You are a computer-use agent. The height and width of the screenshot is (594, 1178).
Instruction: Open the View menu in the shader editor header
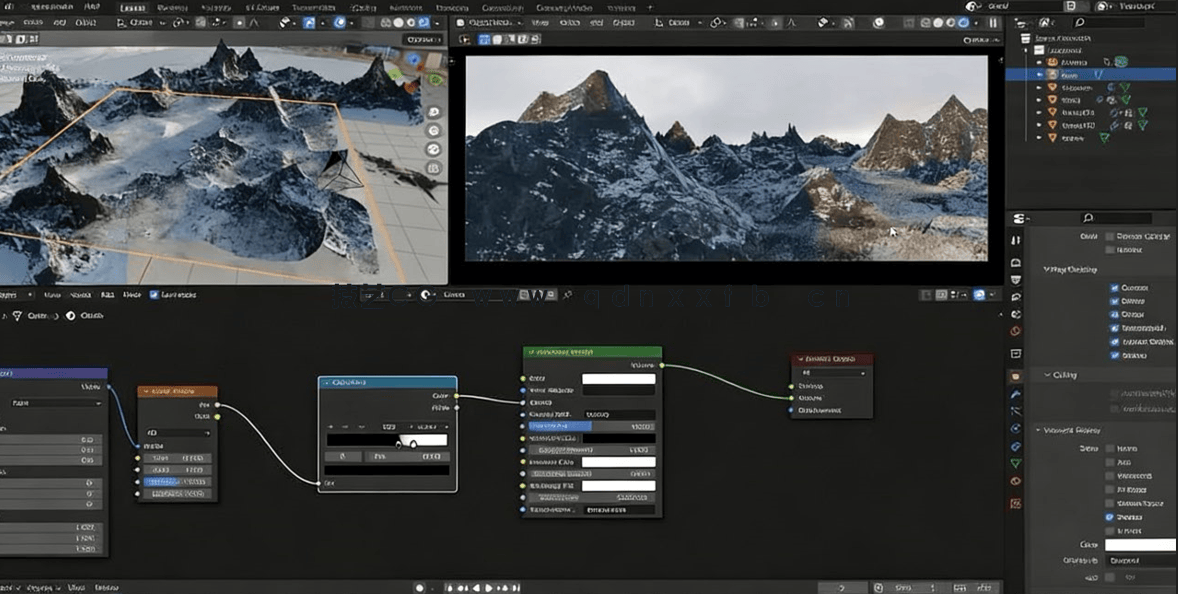coord(51,294)
